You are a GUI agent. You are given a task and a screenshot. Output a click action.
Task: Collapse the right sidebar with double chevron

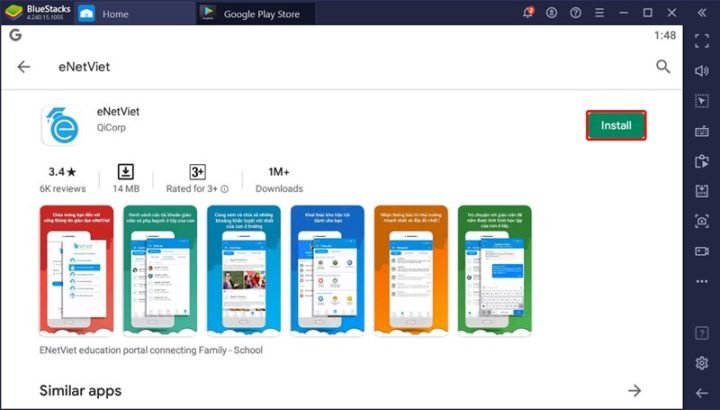(702, 13)
